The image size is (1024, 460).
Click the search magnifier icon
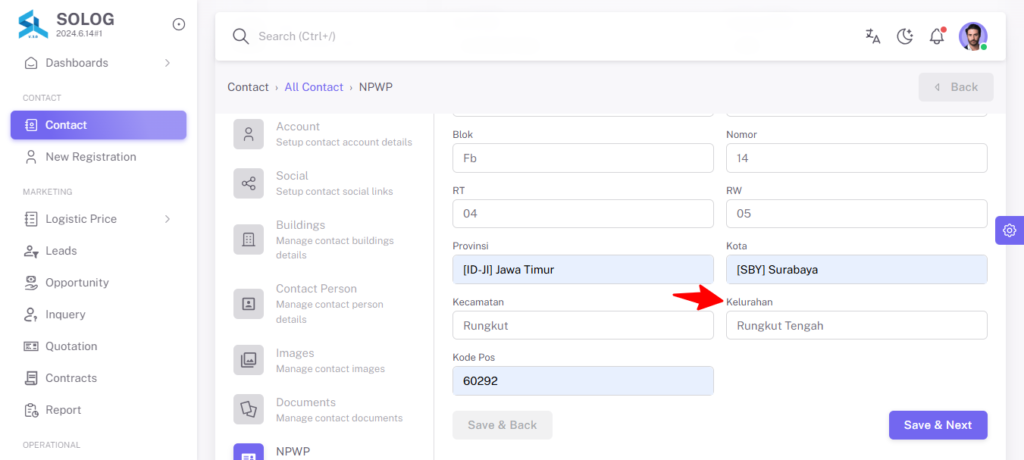pos(241,37)
